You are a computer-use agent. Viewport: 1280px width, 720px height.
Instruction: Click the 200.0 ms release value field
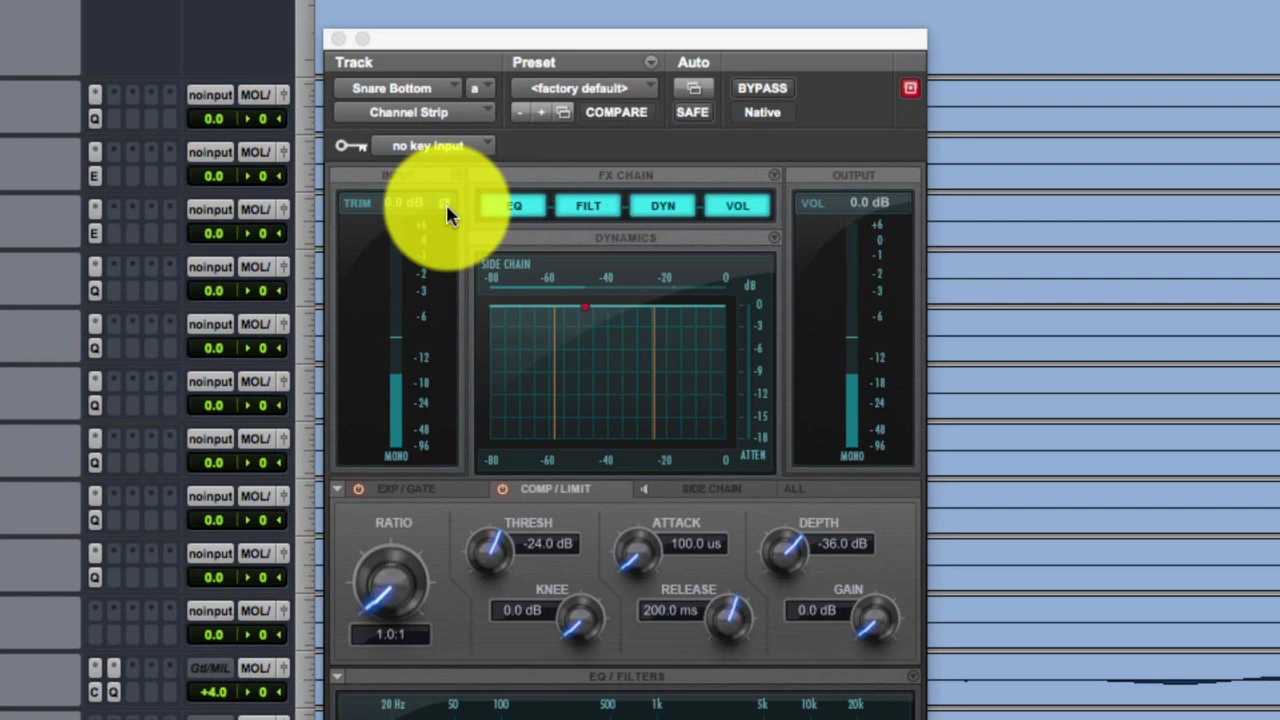click(670, 611)
